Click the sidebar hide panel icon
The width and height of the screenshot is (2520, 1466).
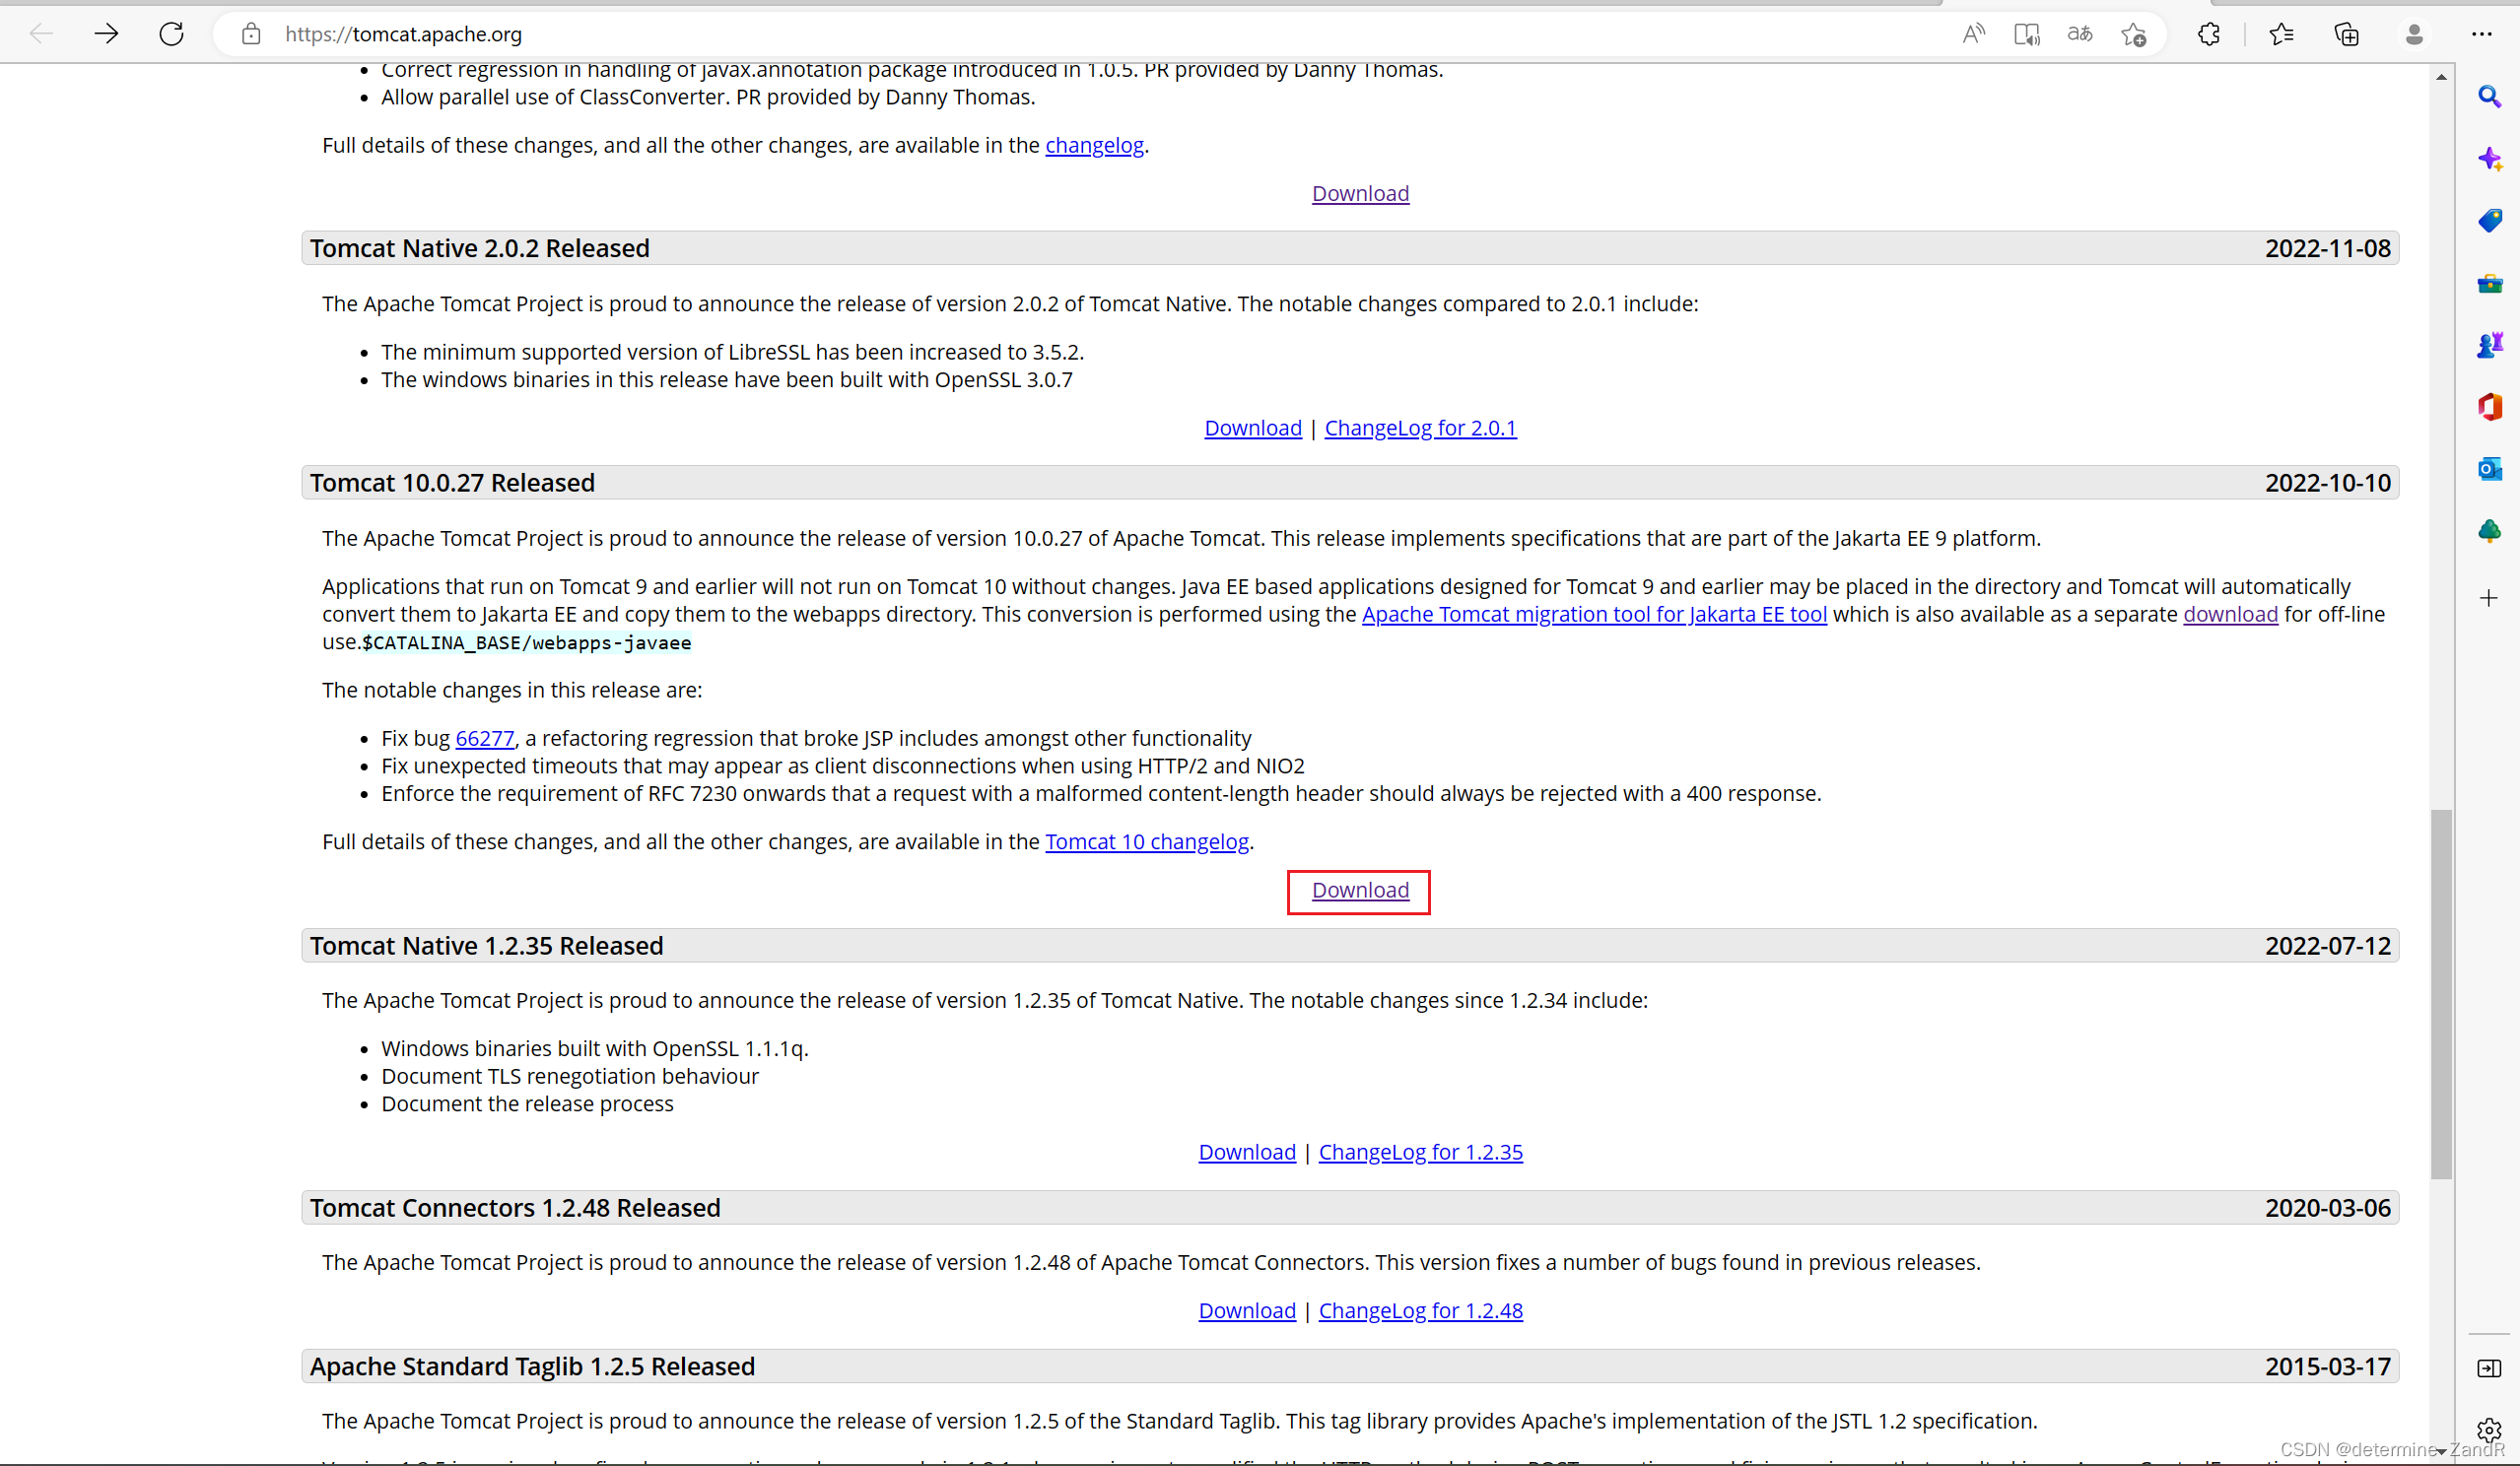click(x=2490, y=1368)
